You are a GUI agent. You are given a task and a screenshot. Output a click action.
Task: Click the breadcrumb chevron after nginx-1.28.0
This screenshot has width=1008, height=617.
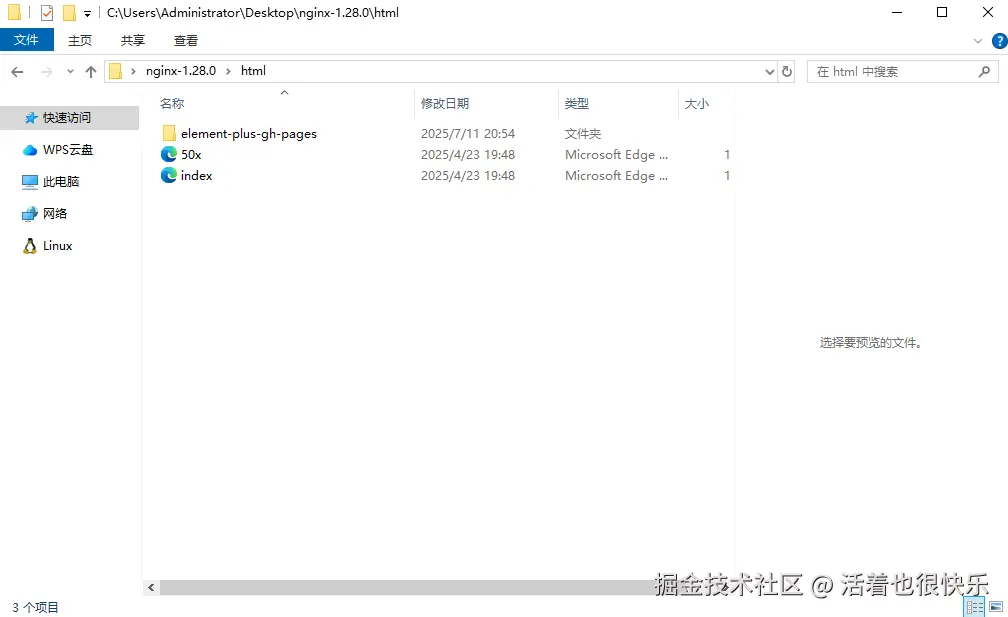tap(227, 71)
